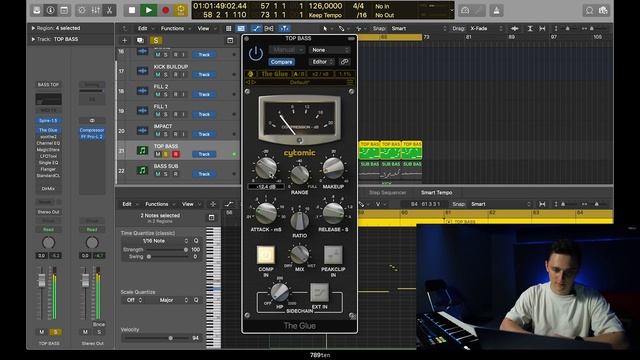
Task: Click the red Record button
Action: [165, 10]
